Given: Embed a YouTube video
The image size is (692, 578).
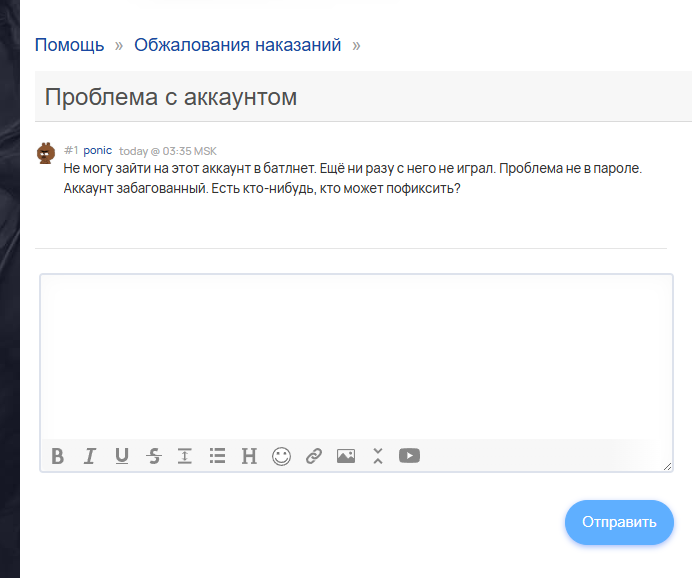Looking at the screenshot, I should click(410, 456).
